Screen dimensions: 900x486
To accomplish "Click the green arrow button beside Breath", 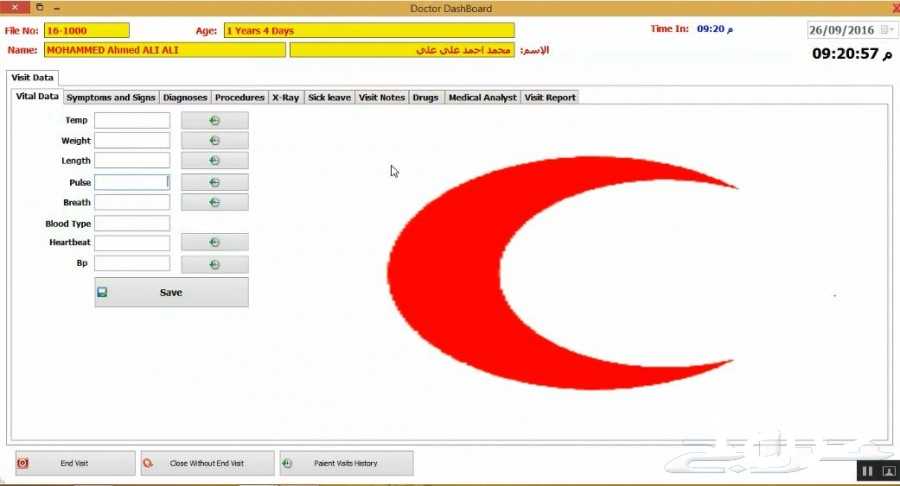I will (215, 203).
